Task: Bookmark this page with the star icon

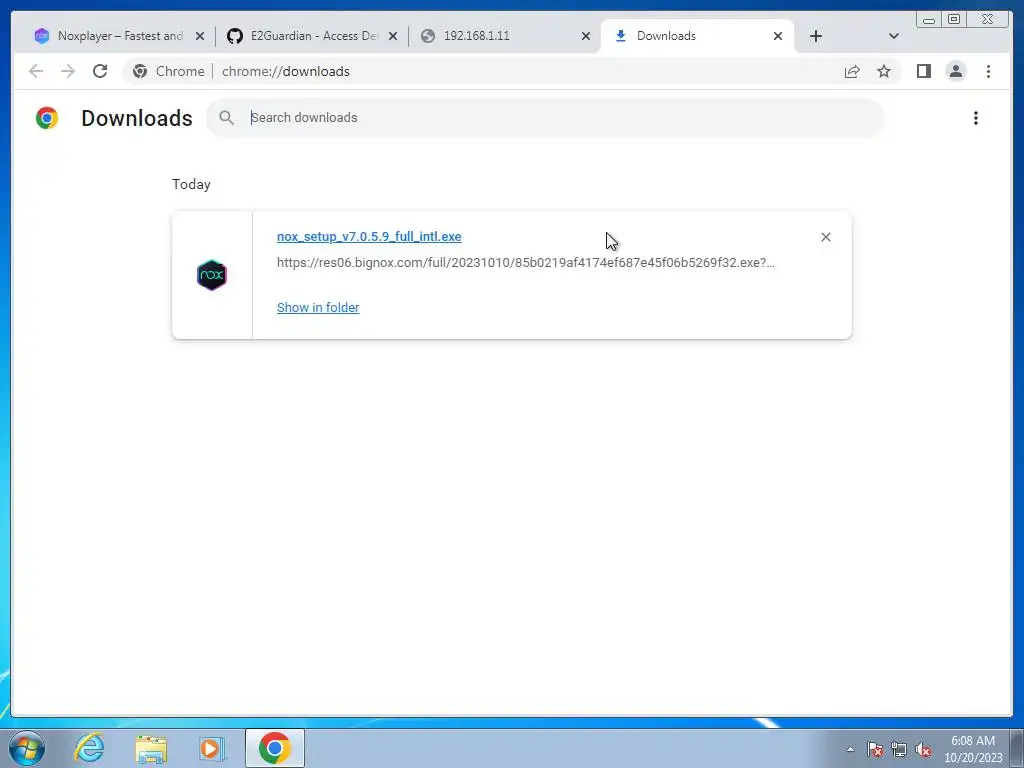Action: [884, 71]
